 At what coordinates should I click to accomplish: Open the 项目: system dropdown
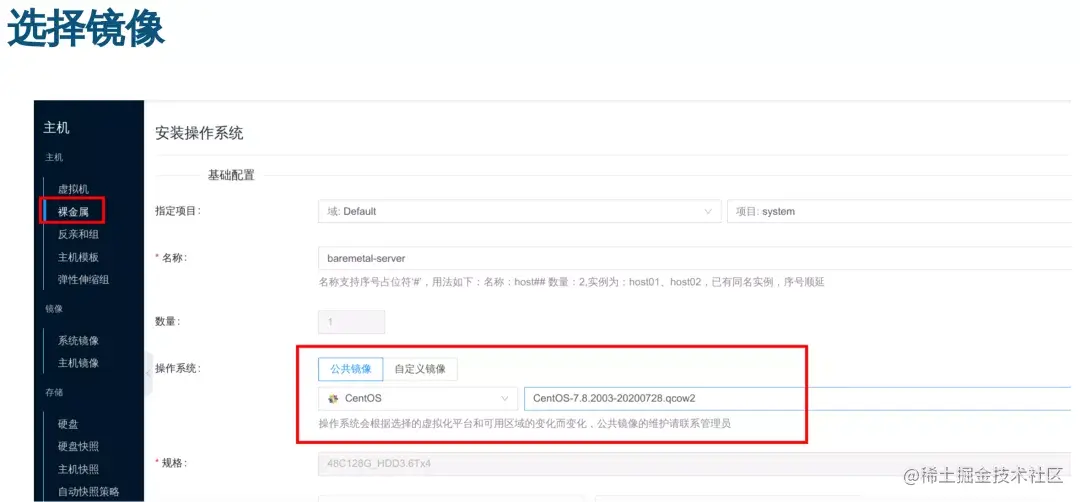[899, 211]
